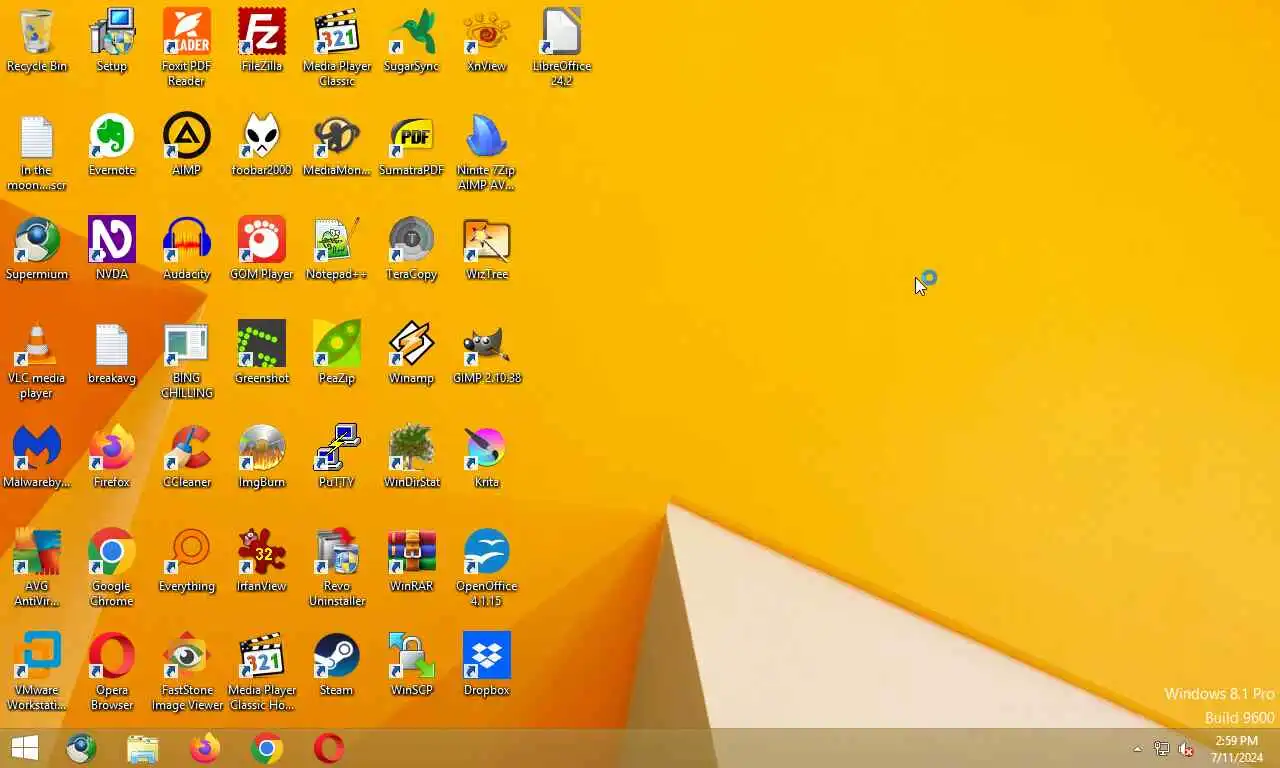The image size is (1280, 768).
Task: Select the breakavg file icon
Action: tap(112, 353)
